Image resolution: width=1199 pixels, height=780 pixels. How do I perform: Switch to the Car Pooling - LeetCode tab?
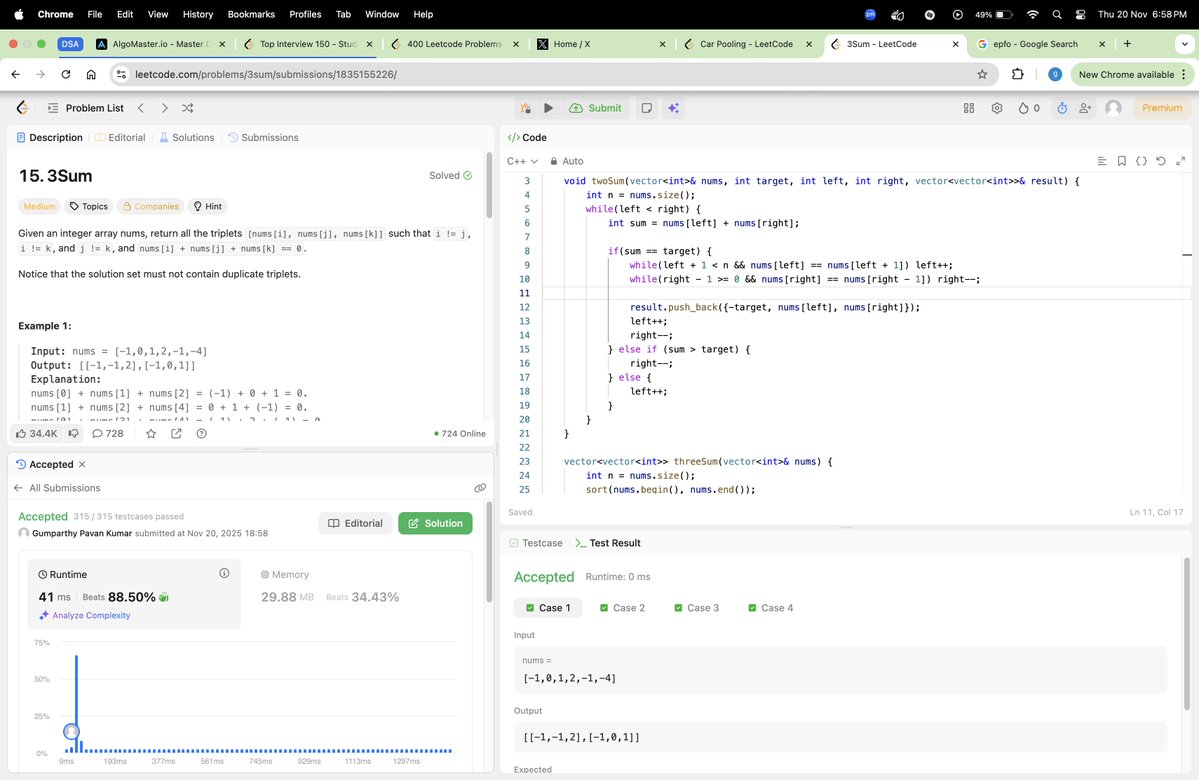[x=746, y=44]
